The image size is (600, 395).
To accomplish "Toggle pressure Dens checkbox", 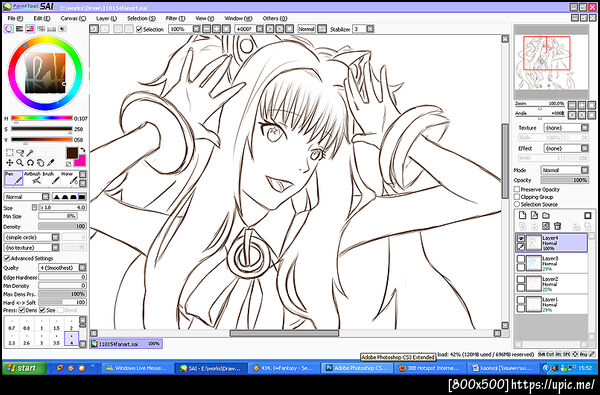I will (22, 310).
